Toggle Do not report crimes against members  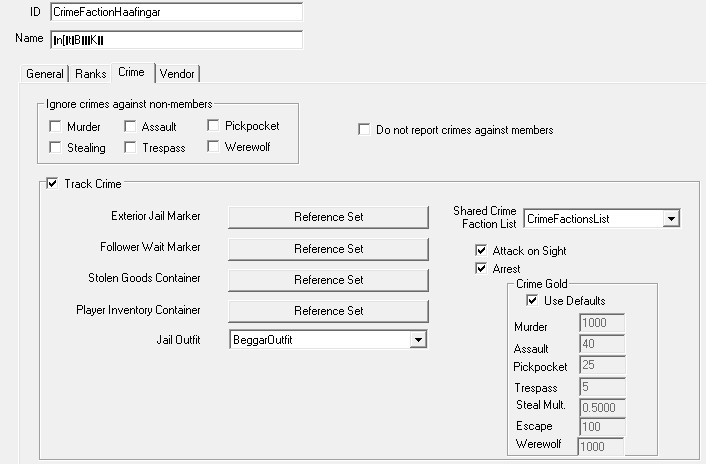tap(365, 130)
